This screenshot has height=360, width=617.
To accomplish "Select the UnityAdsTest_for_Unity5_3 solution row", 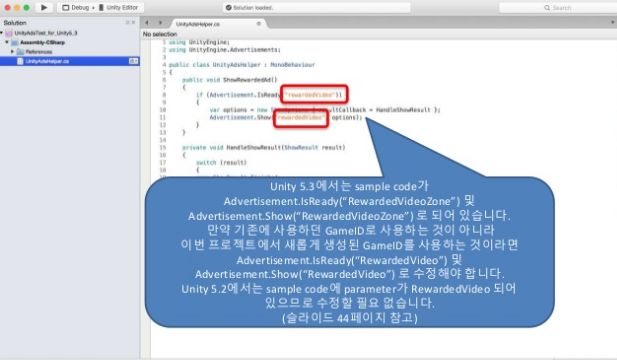I will pos(70,33).
